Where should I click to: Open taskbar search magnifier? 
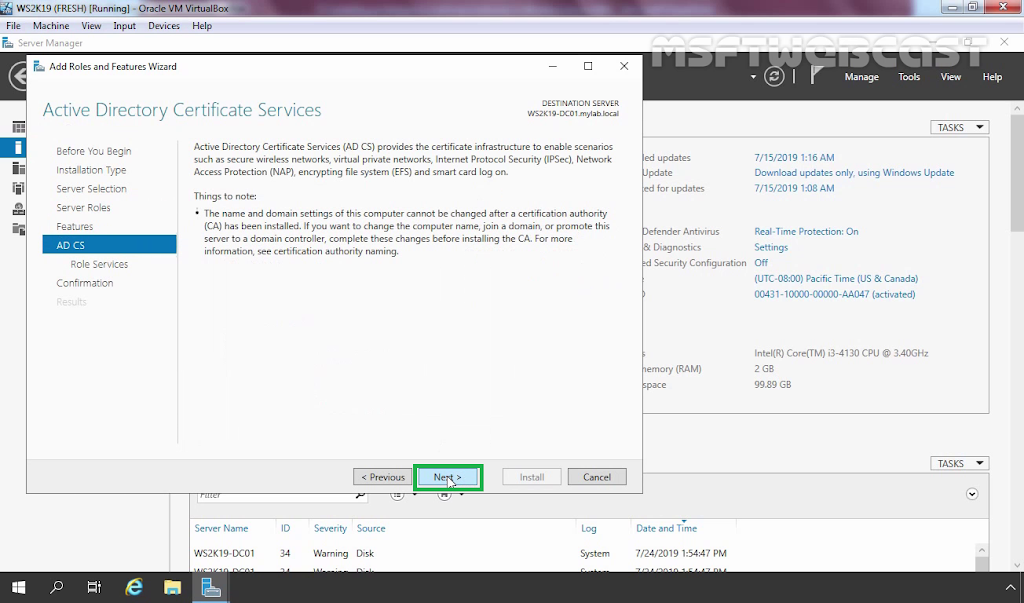click(x=57, y=587)
